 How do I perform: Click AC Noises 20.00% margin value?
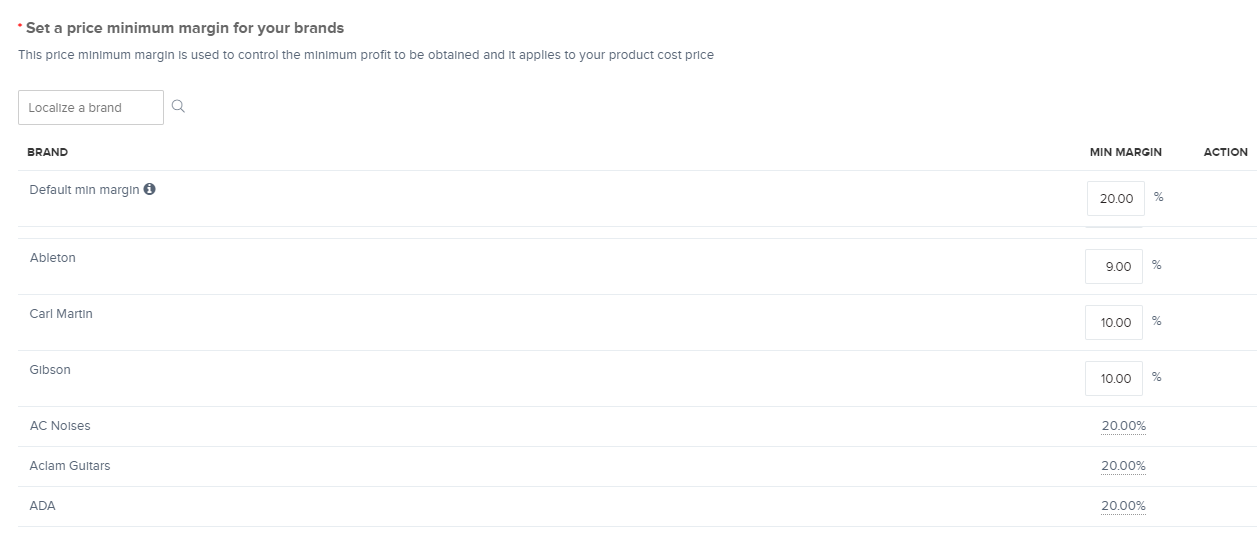(1123, 426)
